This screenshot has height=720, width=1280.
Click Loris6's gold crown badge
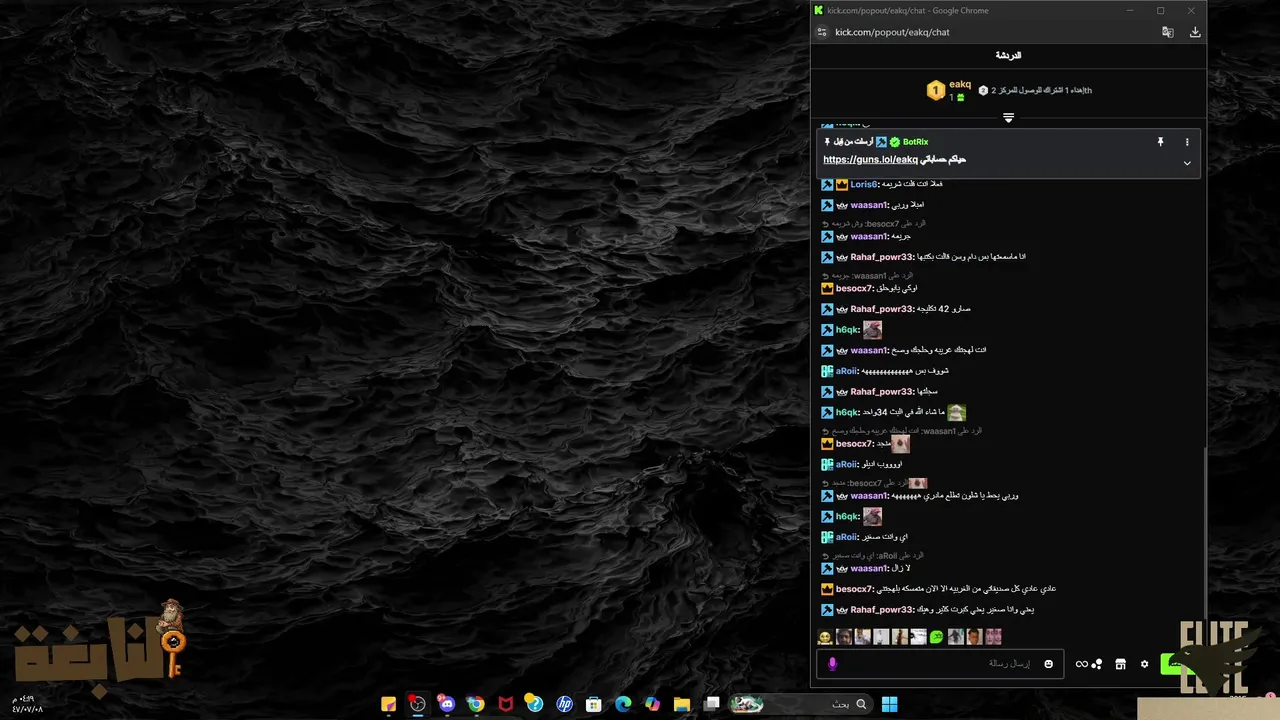(x=842, y=184)
